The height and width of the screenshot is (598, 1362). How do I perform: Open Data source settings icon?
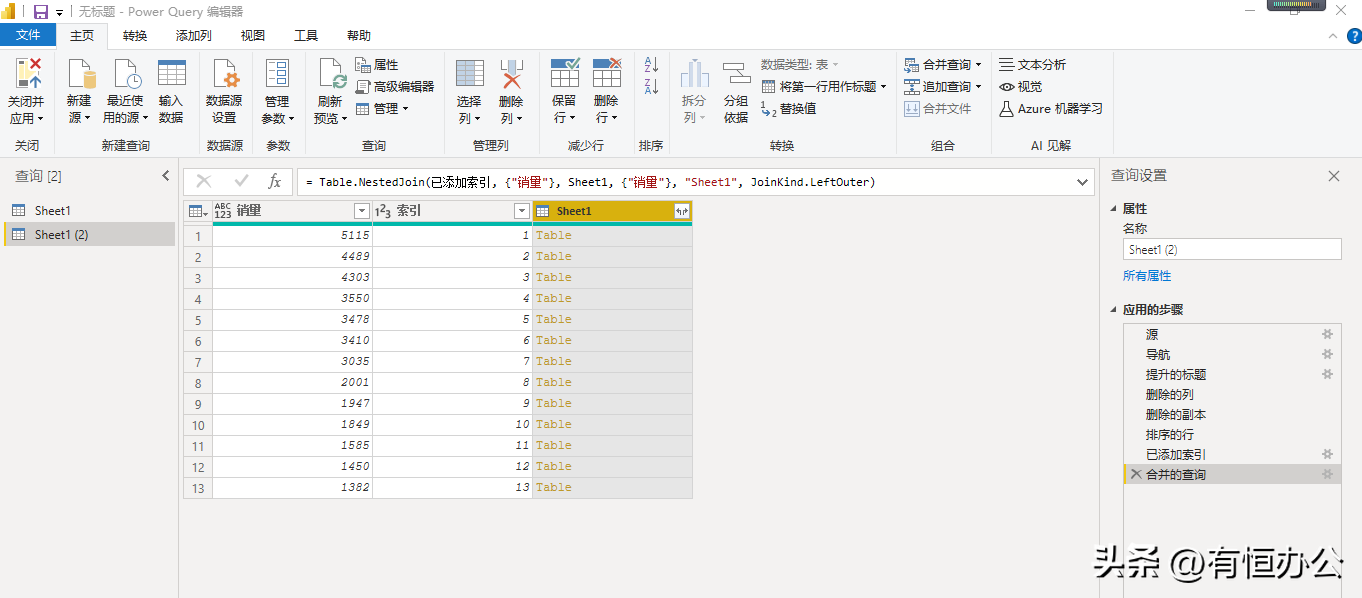point(225,74)
